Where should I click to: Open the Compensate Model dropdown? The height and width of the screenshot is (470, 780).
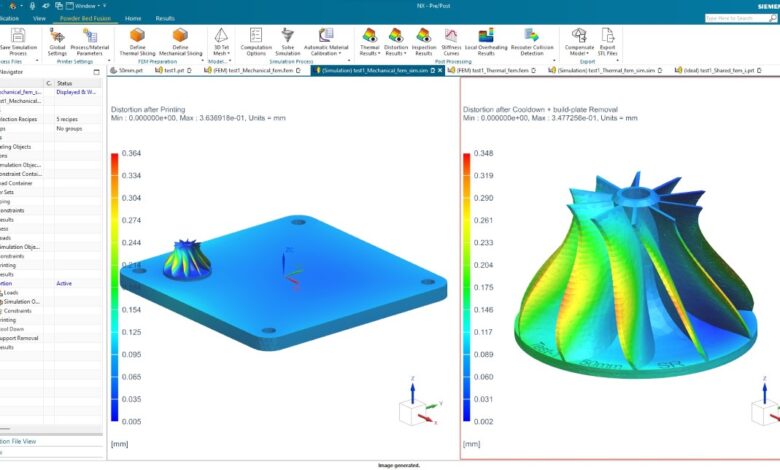coord(578,52)
